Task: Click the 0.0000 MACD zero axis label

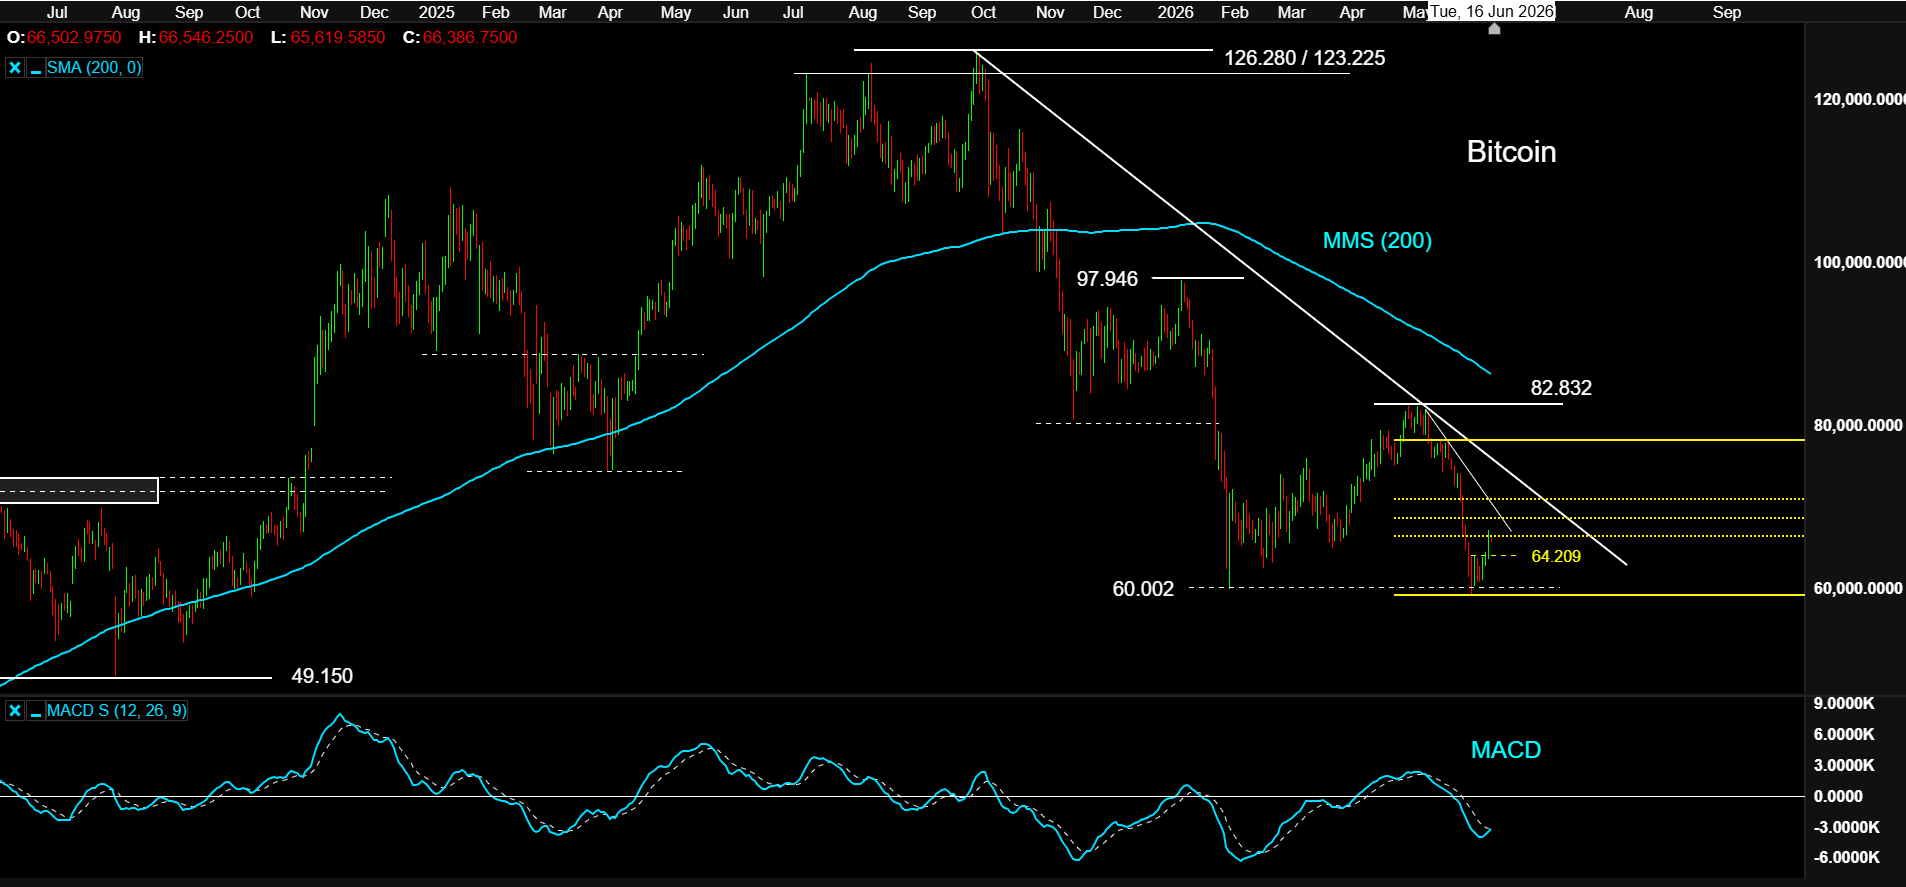Action: [1838, 797]
